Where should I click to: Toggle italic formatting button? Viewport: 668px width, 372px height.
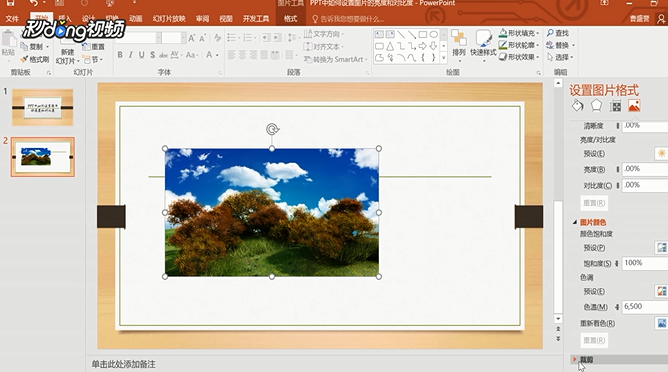(x=130, y=55)
